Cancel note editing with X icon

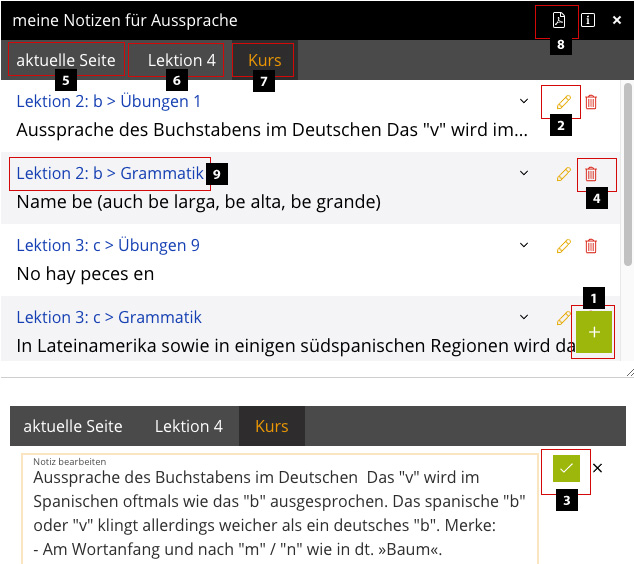(x=597, y=468)
